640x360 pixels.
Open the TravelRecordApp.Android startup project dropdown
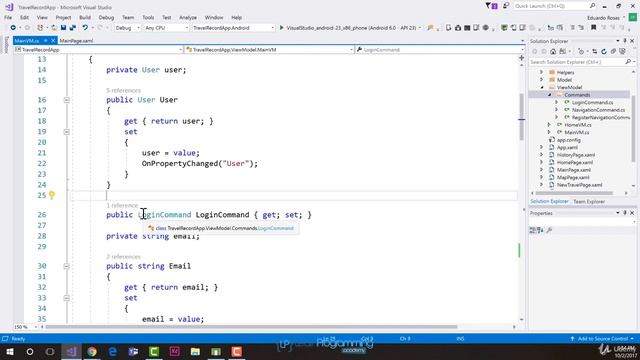233,28
